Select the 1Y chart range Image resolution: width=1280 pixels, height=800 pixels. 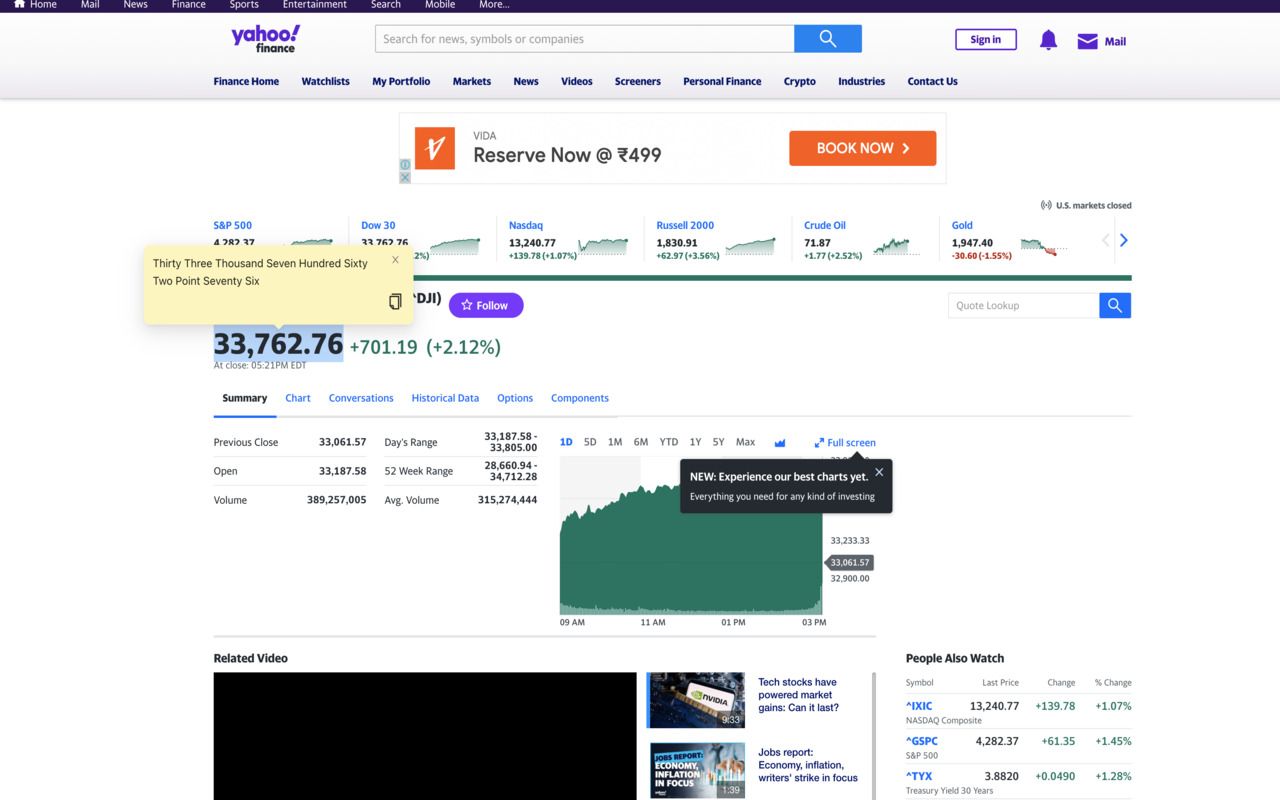tap(695, 442)
